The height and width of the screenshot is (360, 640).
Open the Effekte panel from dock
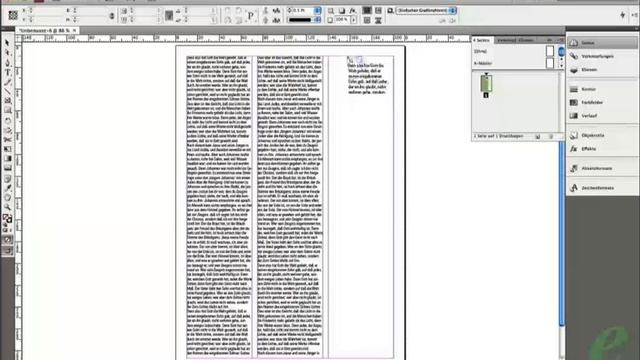pos(602,149)
